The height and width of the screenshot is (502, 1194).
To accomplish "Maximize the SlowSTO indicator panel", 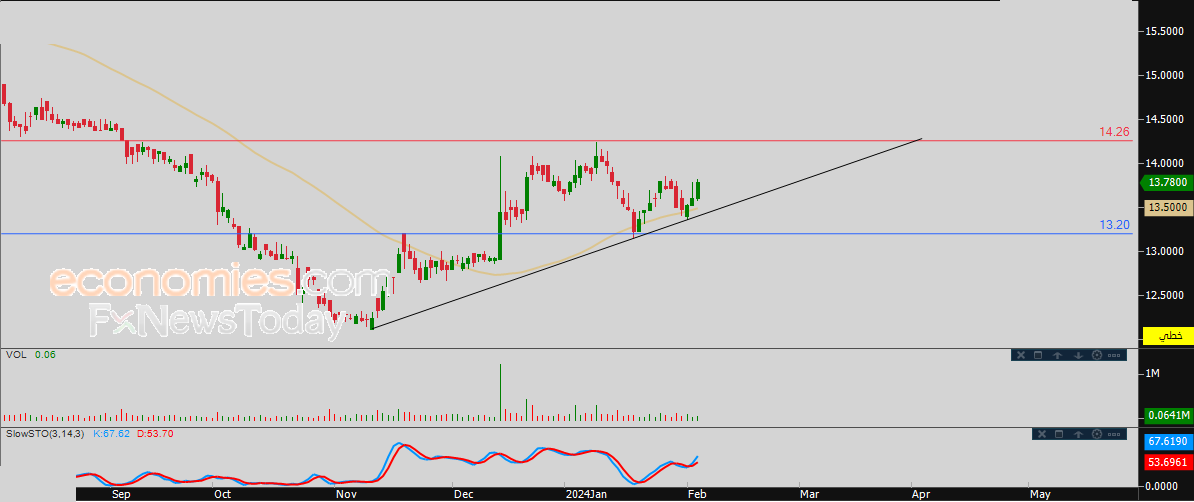I will point(1059,434).
